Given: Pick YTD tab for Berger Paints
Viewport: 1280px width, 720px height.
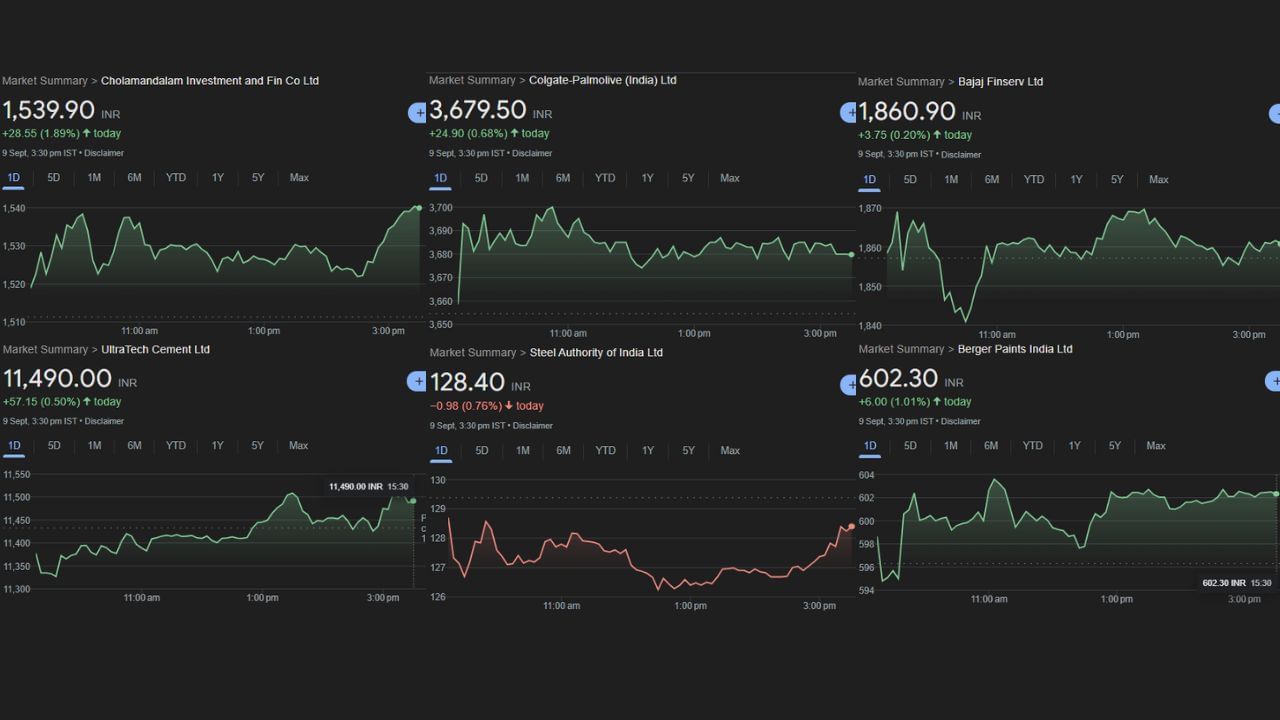Looking at the screenshot, I should tap(1032, 446).
